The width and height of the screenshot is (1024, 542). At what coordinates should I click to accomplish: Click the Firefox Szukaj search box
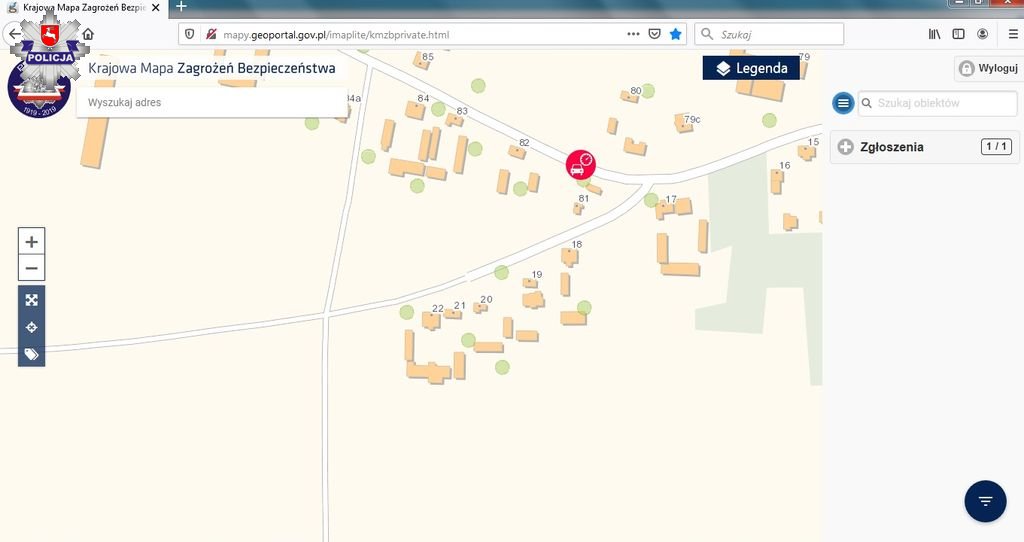coord(769,34)
